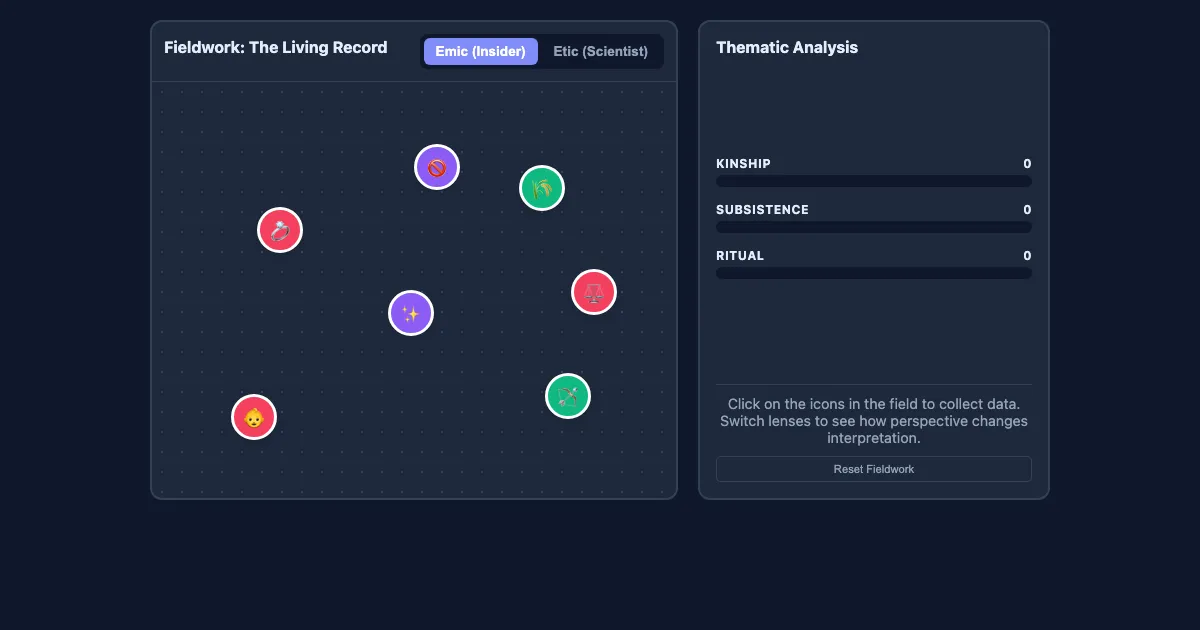Reset Fieldwork progress
1200x630 pixels.
click(874, 469)
